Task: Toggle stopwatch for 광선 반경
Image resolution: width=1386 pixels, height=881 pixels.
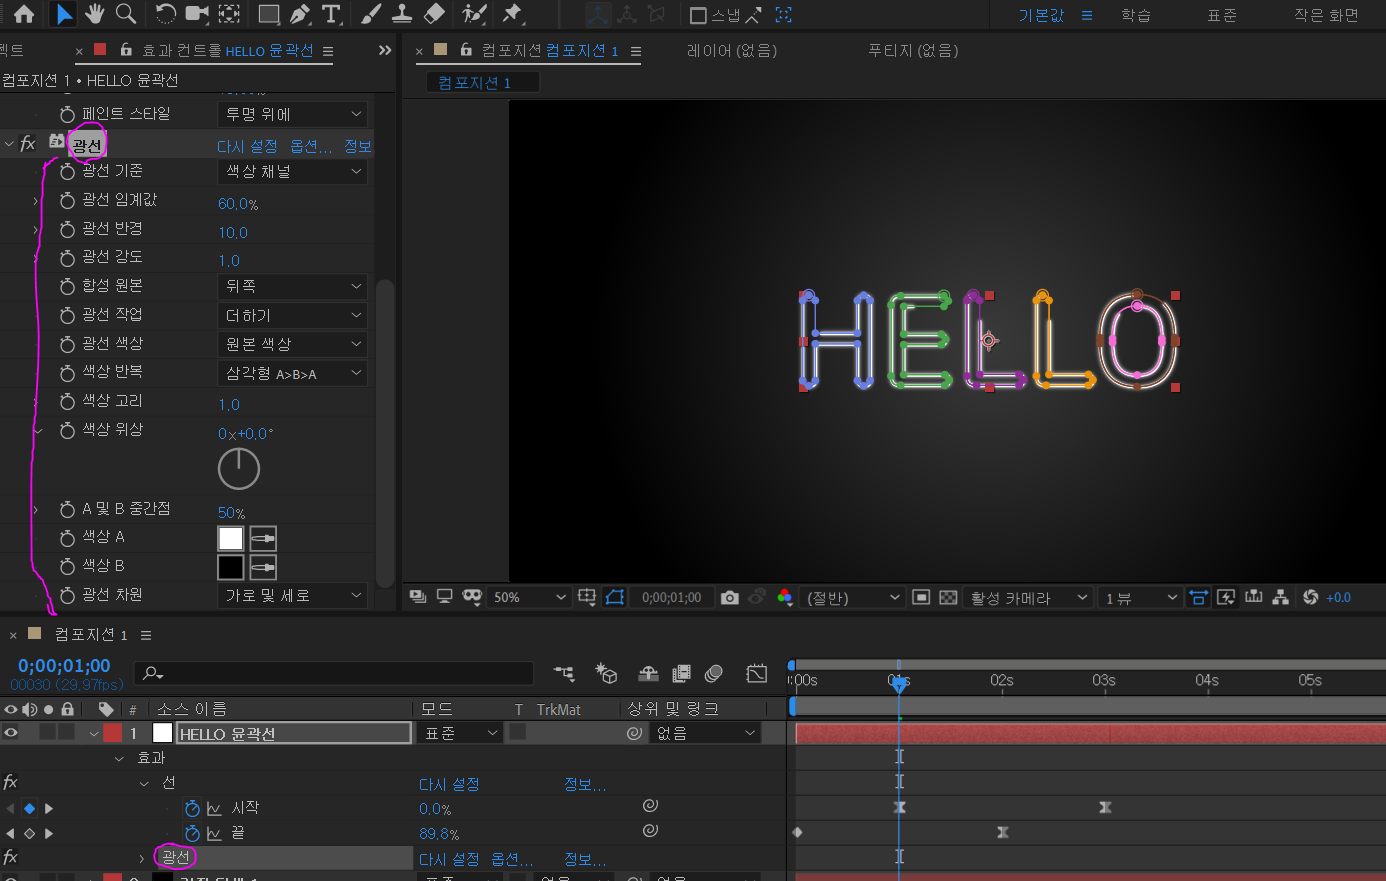Action: coord(68,230)
